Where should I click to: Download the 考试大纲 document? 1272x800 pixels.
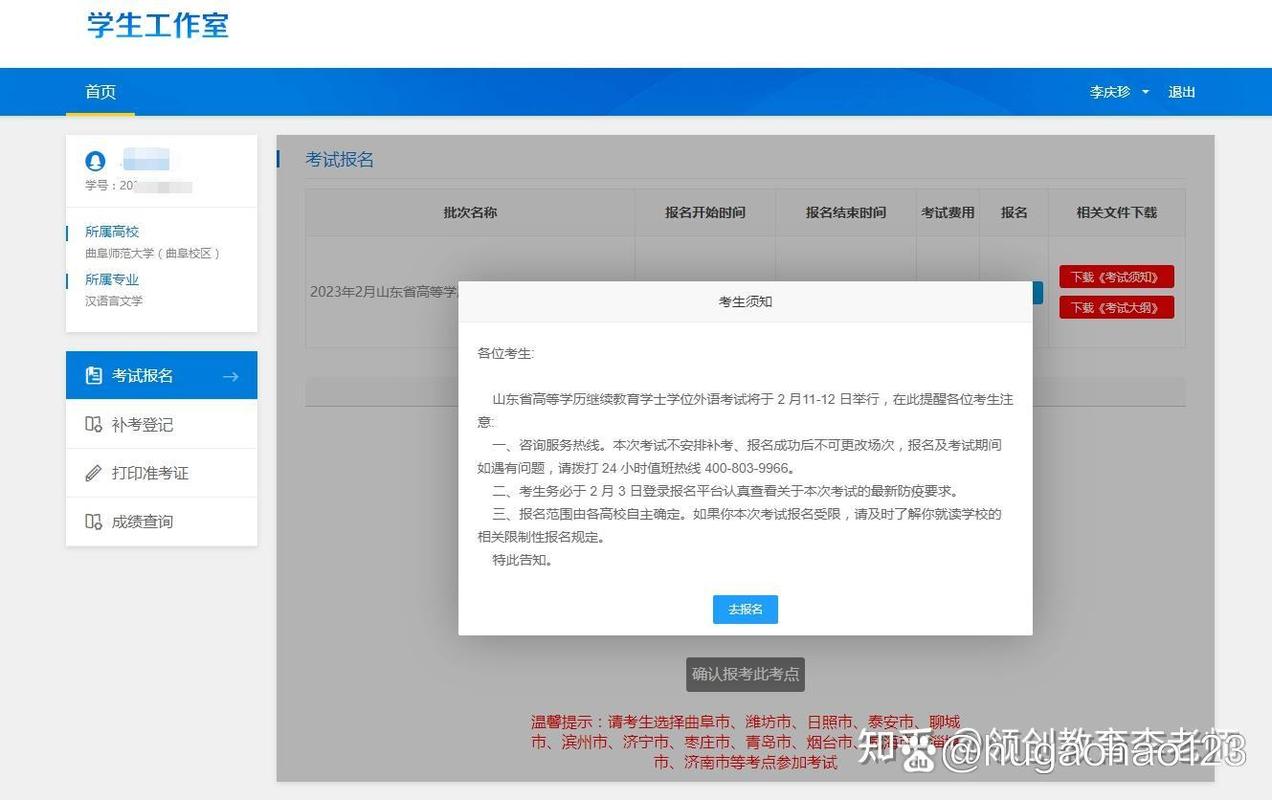(x=1116, y=307)
